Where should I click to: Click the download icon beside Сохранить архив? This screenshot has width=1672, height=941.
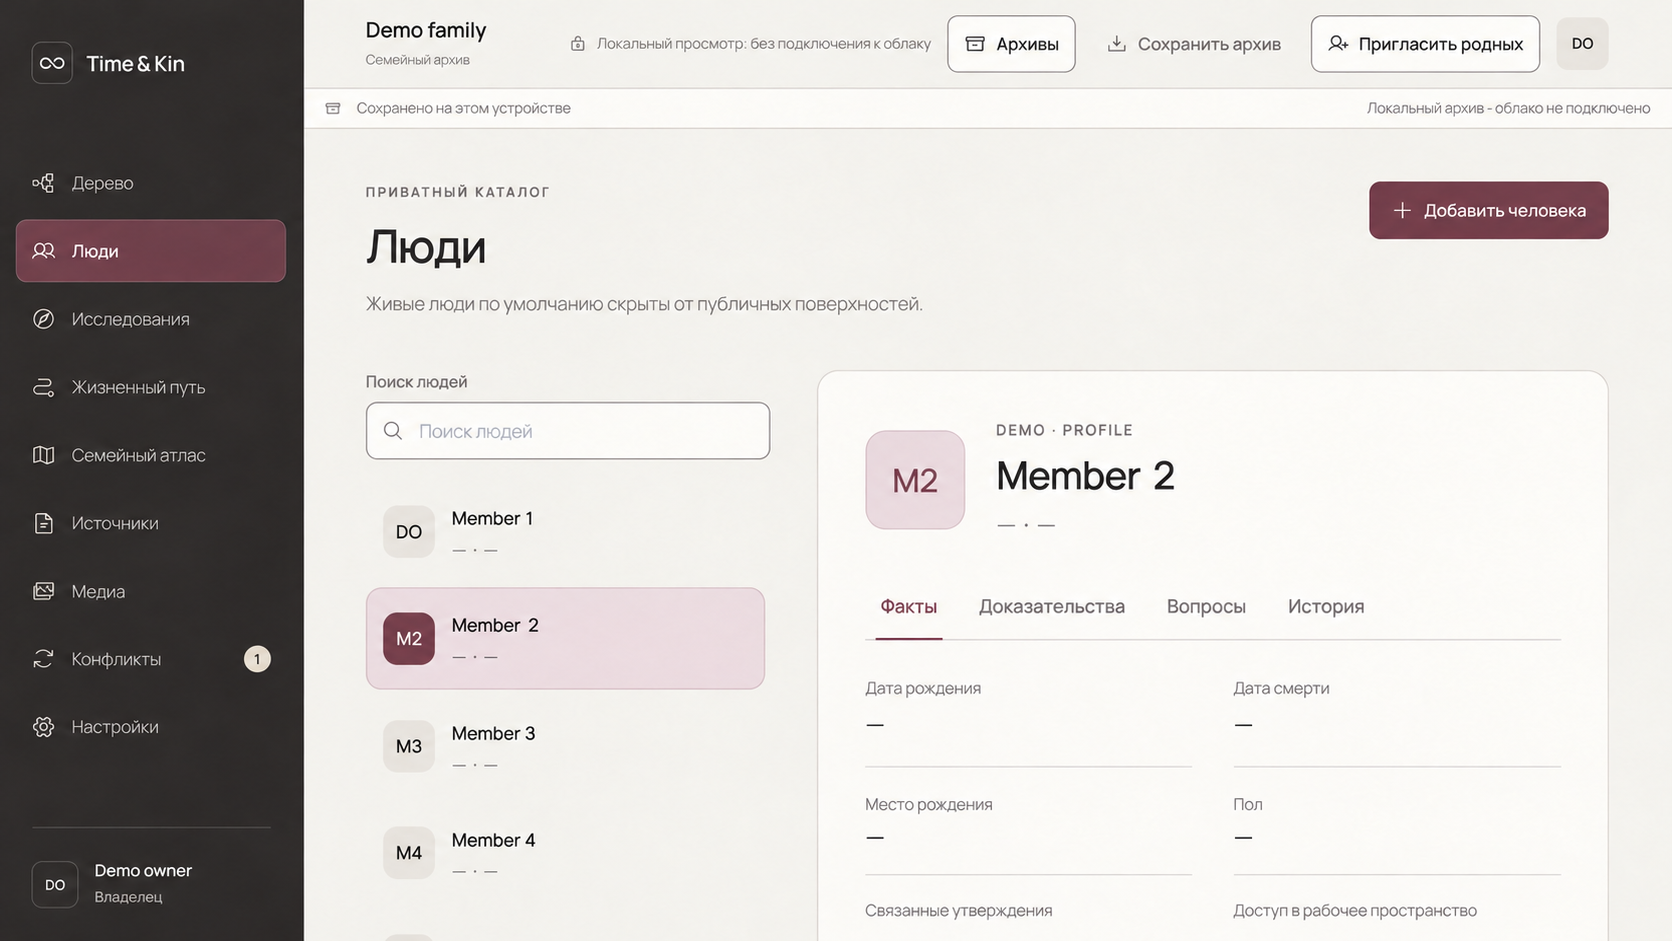(x=1117, y=44)
